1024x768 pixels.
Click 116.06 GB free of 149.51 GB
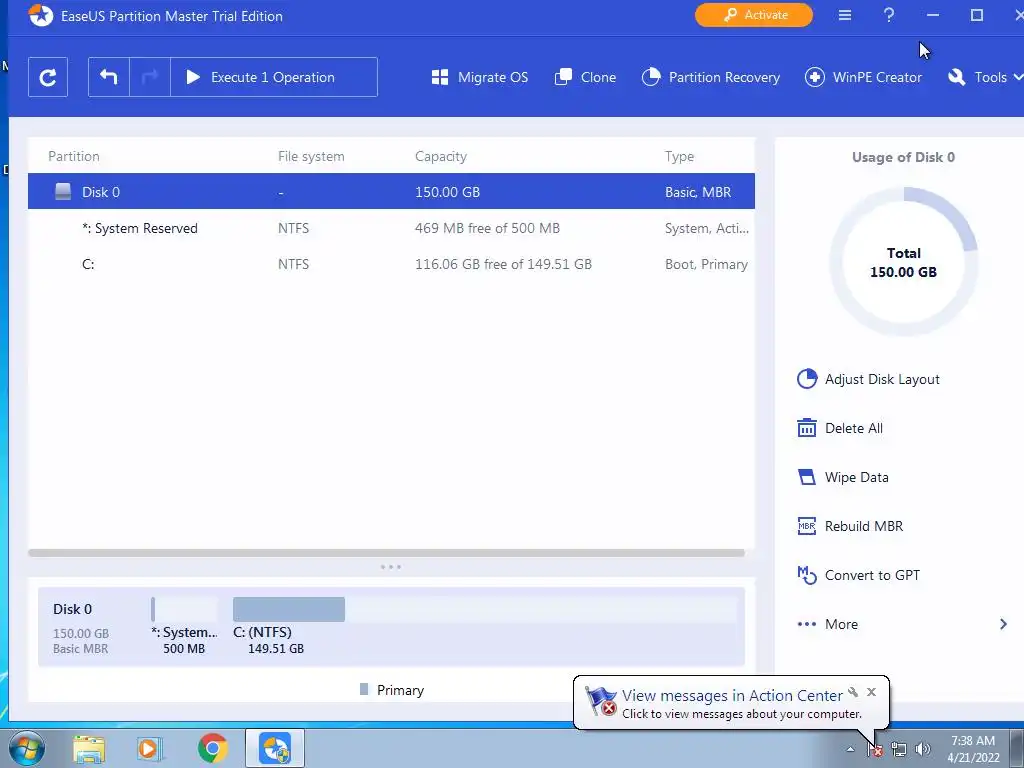pos(503,264)
